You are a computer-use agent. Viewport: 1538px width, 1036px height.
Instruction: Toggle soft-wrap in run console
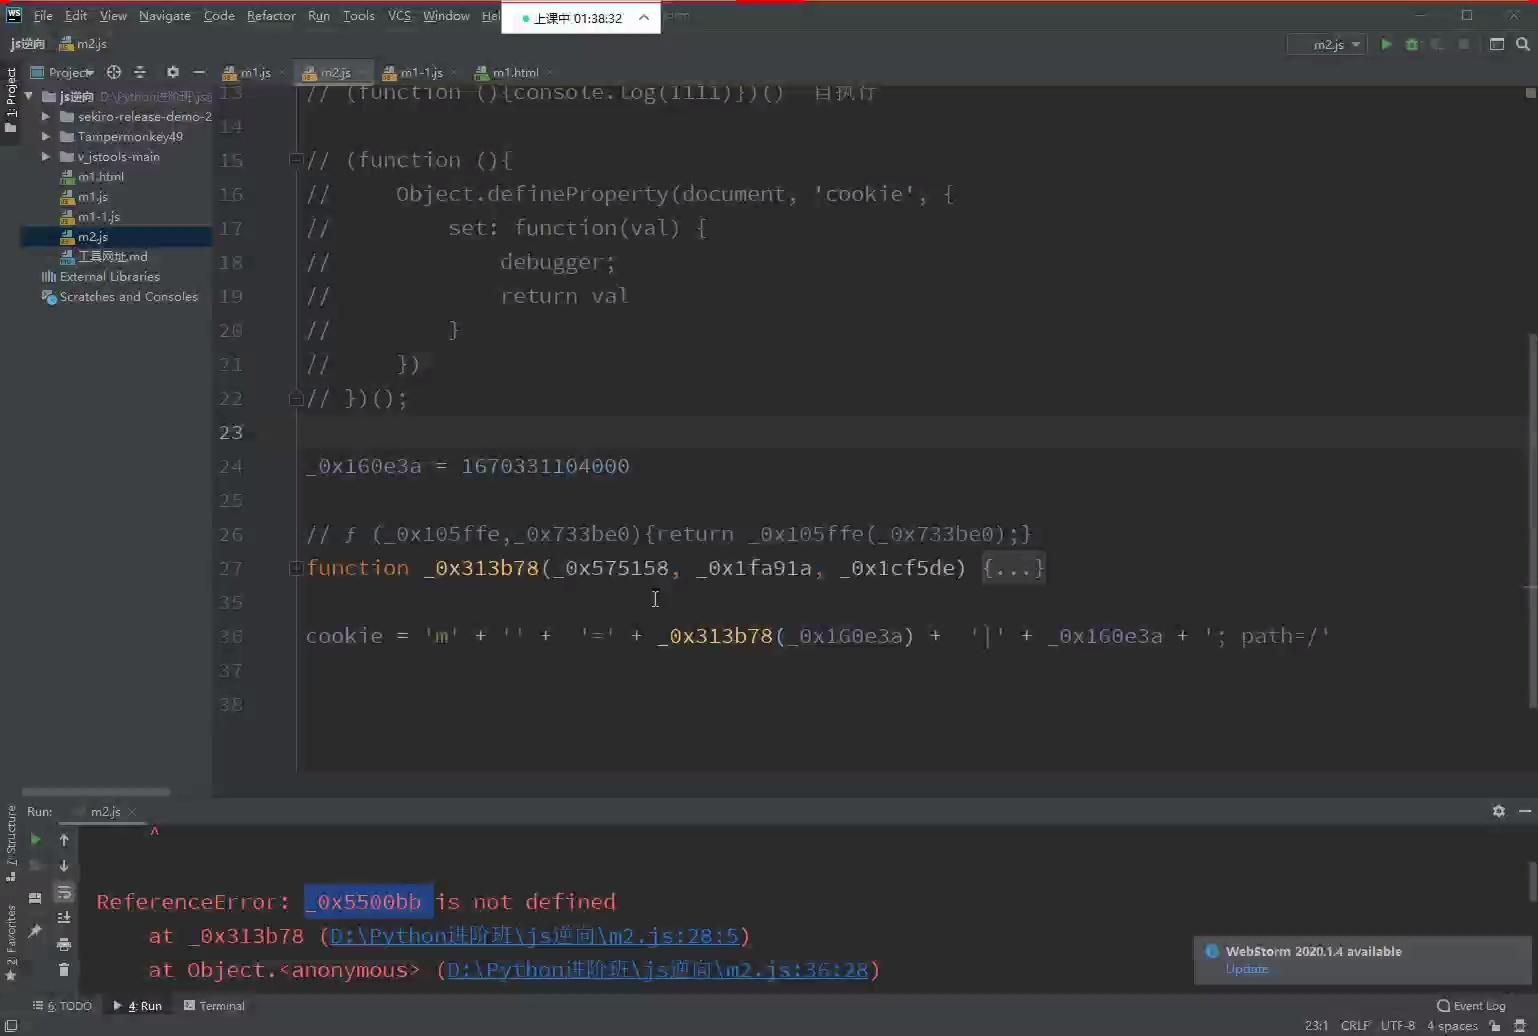click(64, 892)
